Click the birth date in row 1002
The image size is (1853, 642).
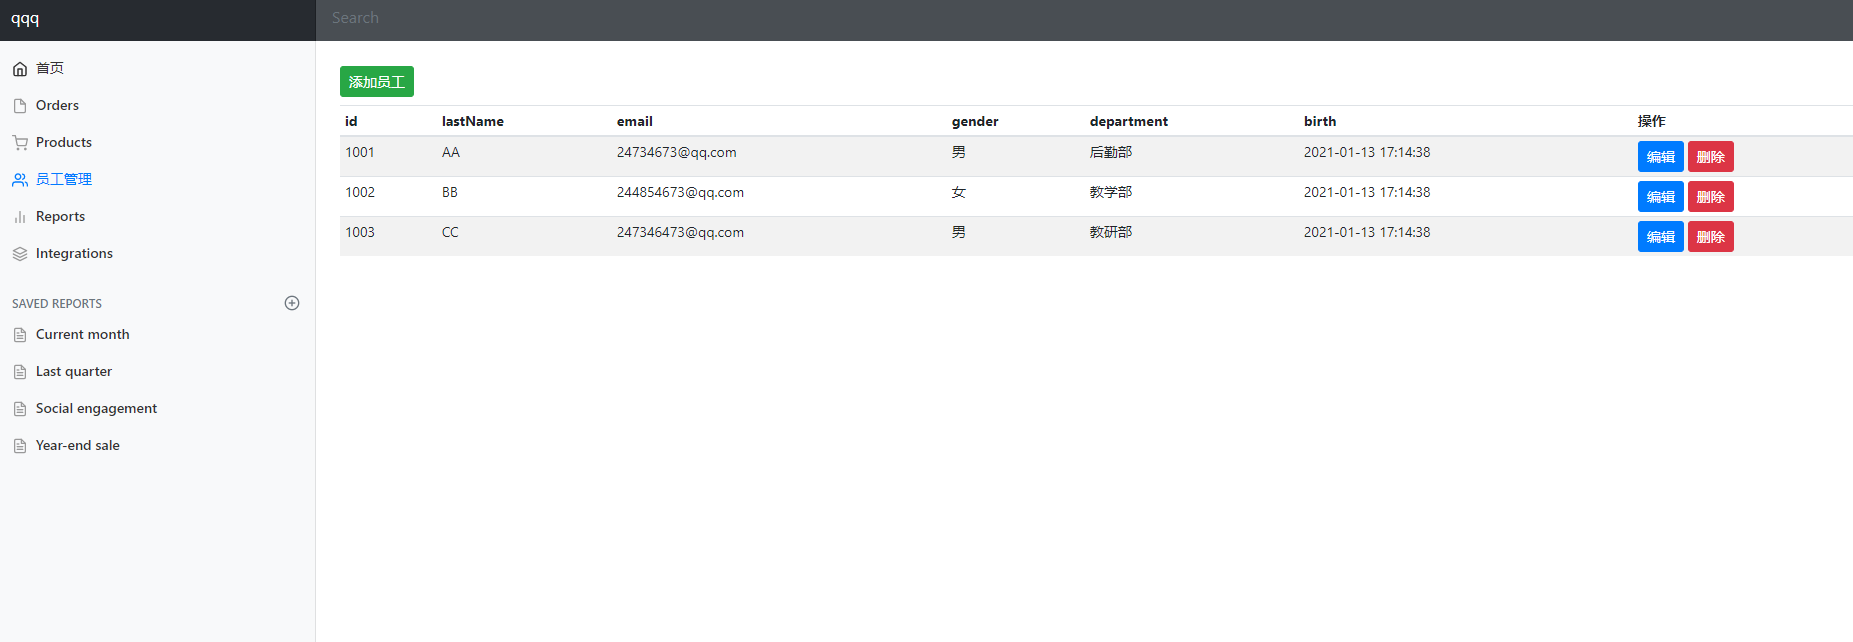1367,192
